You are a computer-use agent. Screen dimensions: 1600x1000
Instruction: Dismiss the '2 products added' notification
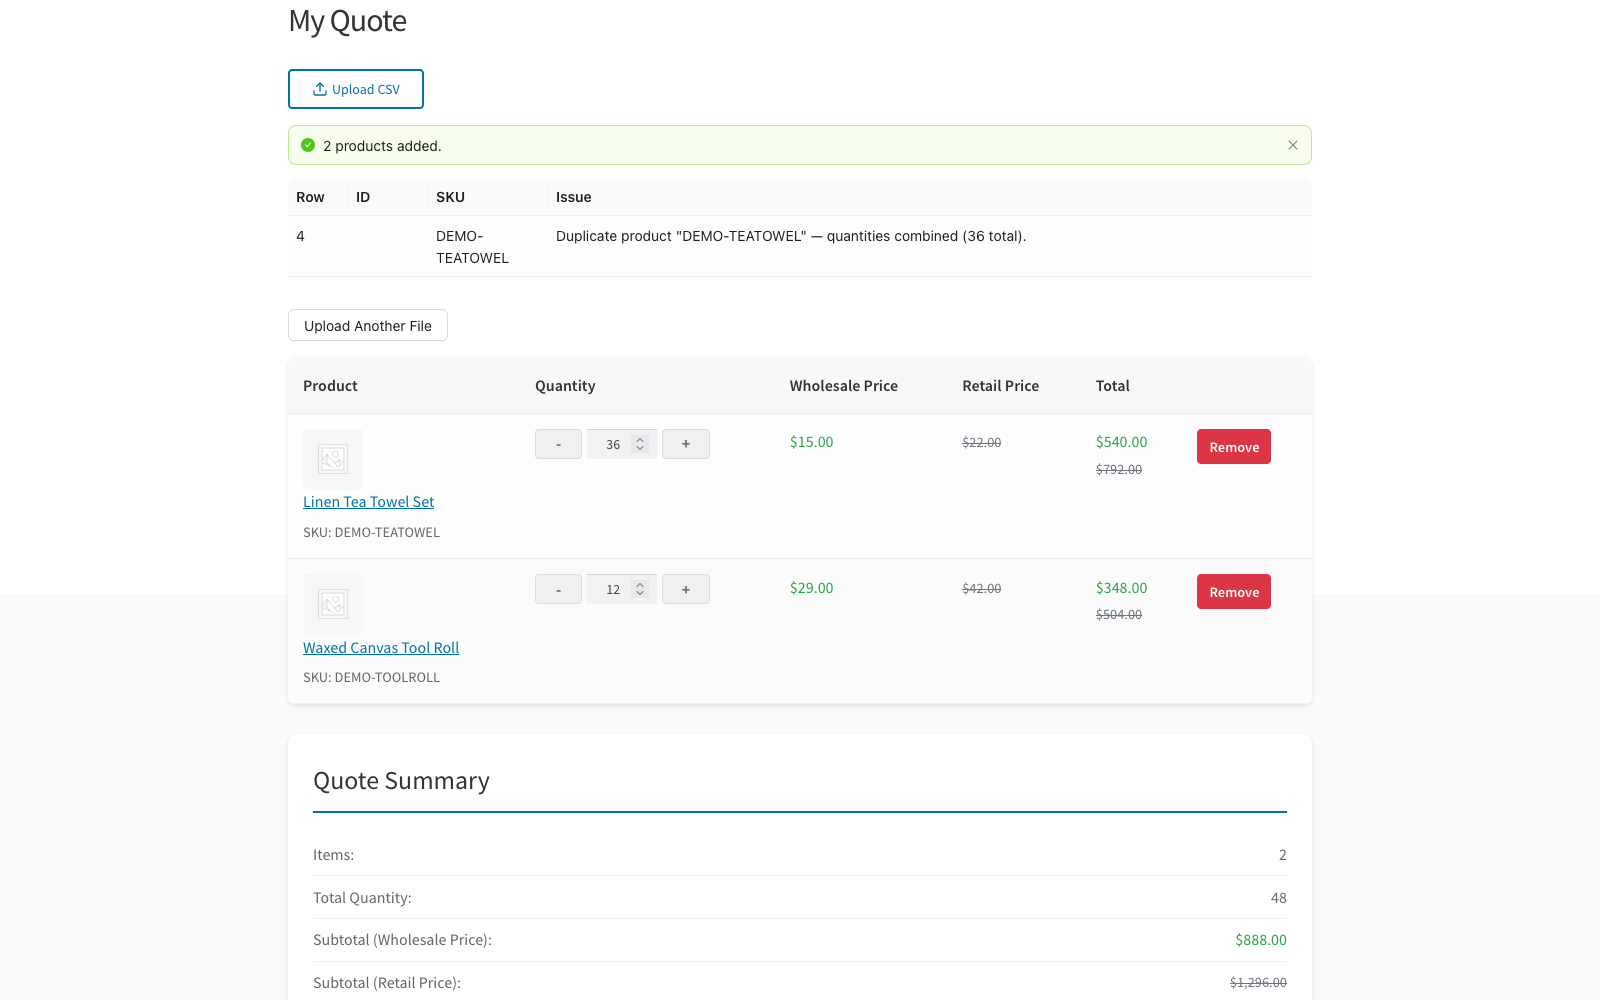pyautogui.click(x=1293, y=145)
